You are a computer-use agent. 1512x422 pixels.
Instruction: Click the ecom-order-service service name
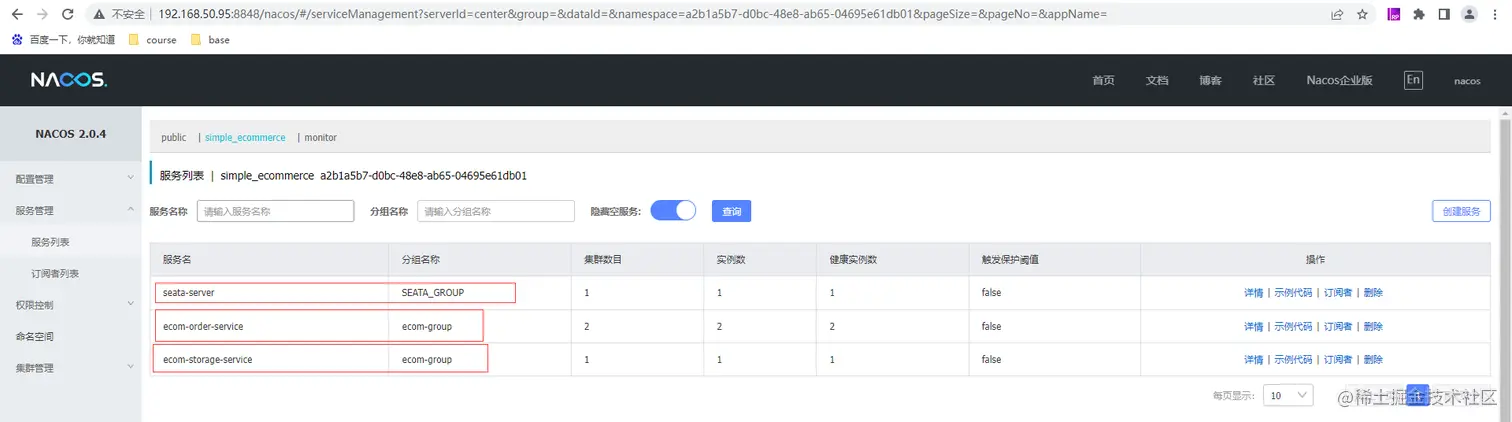[203, 326]
